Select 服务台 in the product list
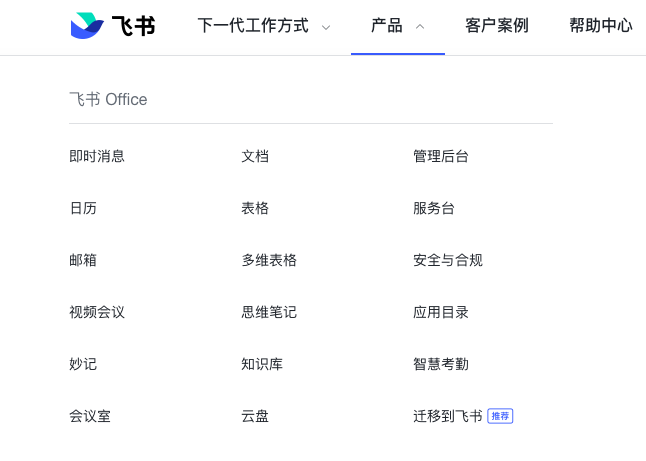Screen dimensions: 646x461 pos(434,208)
